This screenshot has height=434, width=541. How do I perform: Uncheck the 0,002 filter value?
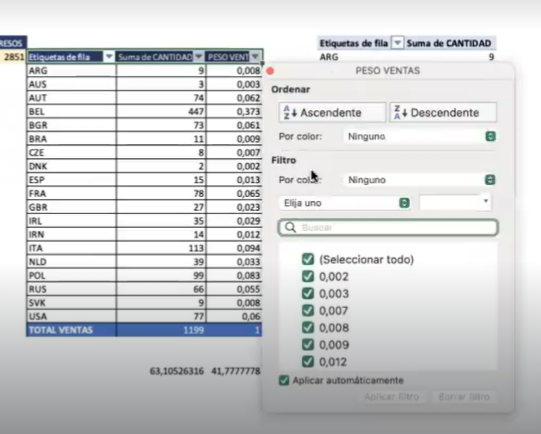tap(308, 276)
